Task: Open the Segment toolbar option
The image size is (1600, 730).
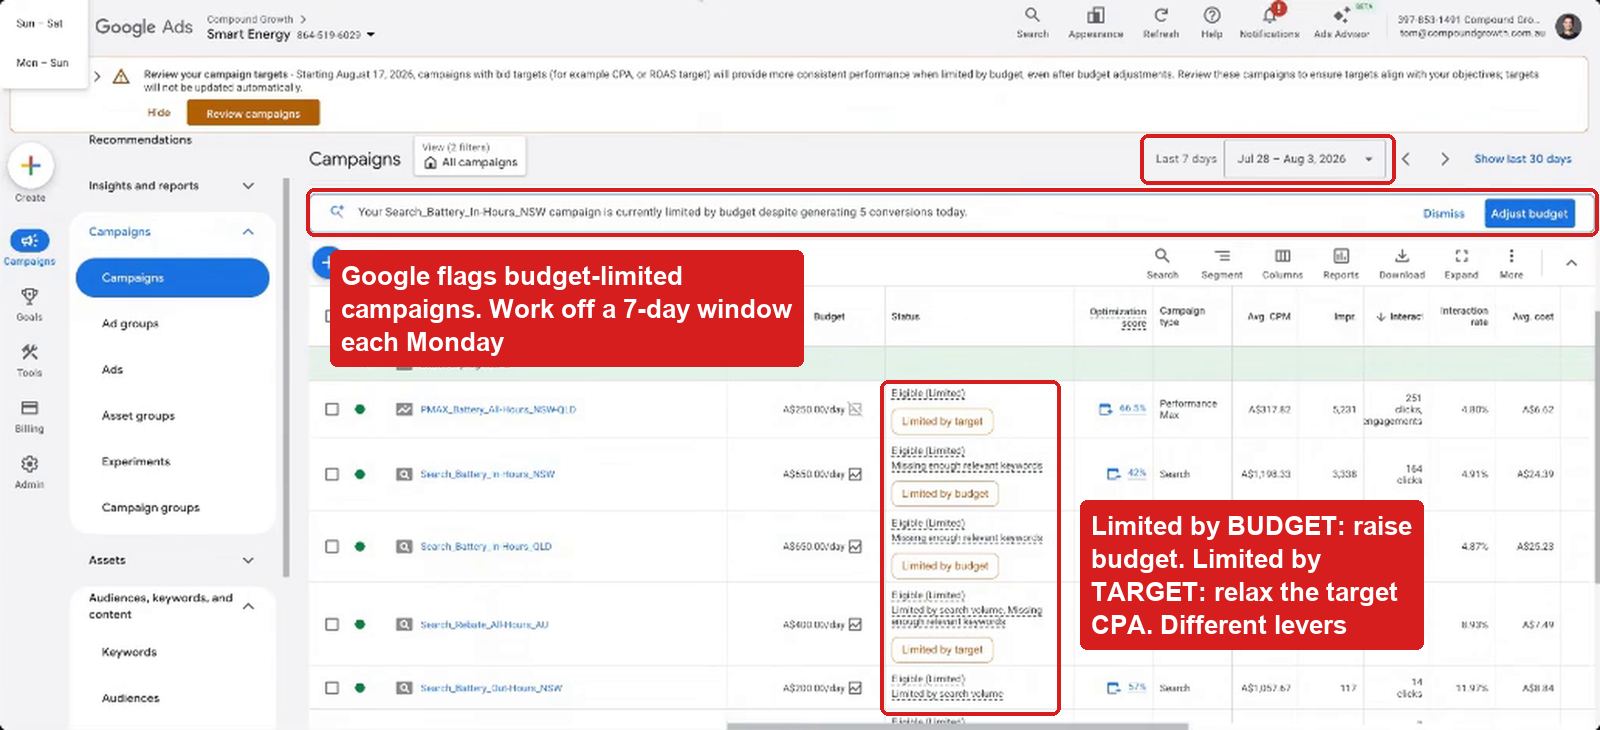Action: 1222,263
